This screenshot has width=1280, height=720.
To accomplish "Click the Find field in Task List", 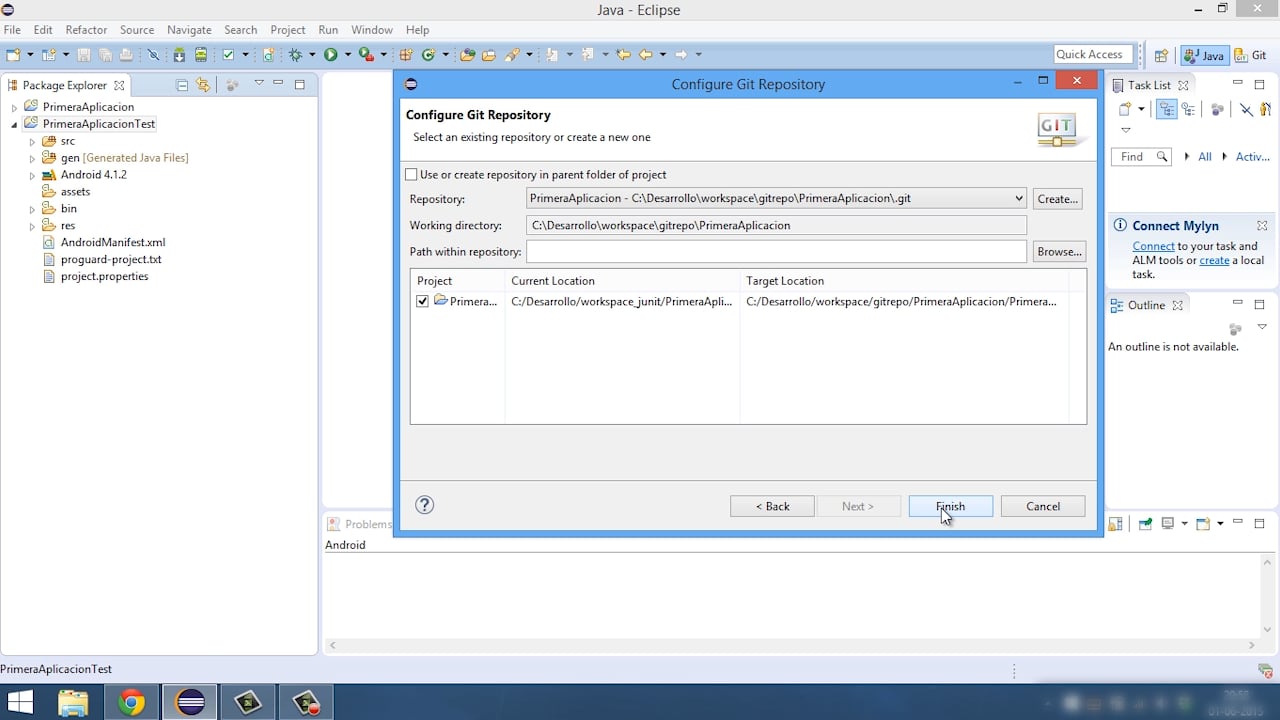I will coord(1140,157).
